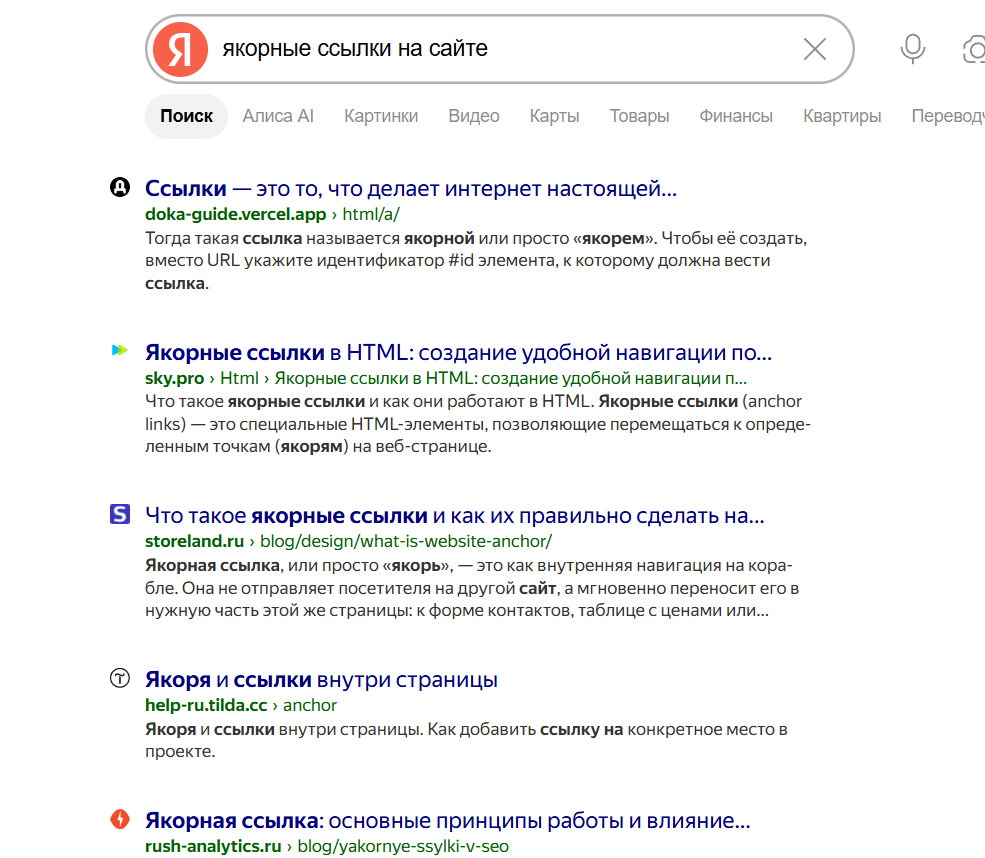Open result 'Якорная ссылка: основные принципы работы'
This screenshot has height=858, width=985.
click(x=447, y=821)
